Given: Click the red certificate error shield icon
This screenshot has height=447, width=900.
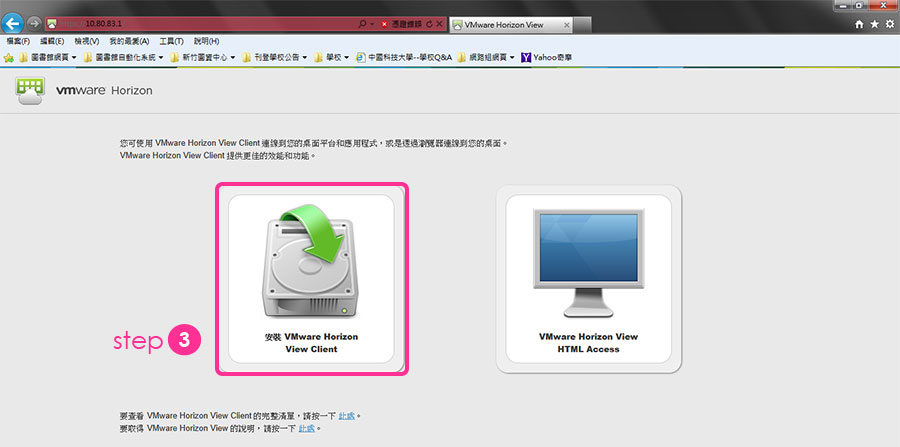Looking at the screenshot, I should (x=384, y=24).
